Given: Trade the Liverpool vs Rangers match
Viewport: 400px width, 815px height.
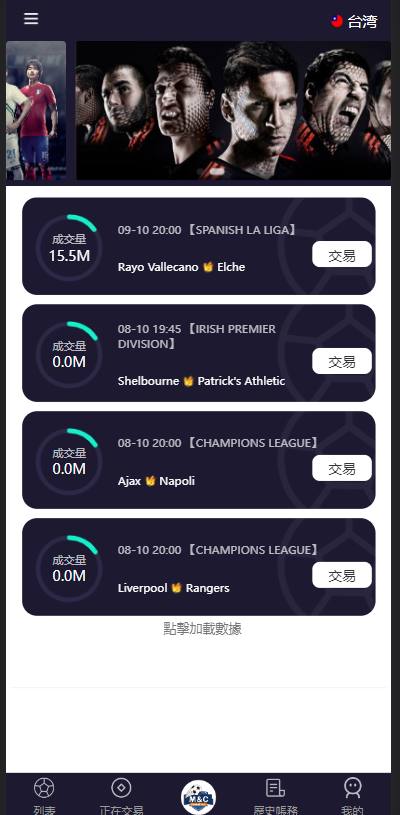Looking at the screenshot, I should [342, 575].
